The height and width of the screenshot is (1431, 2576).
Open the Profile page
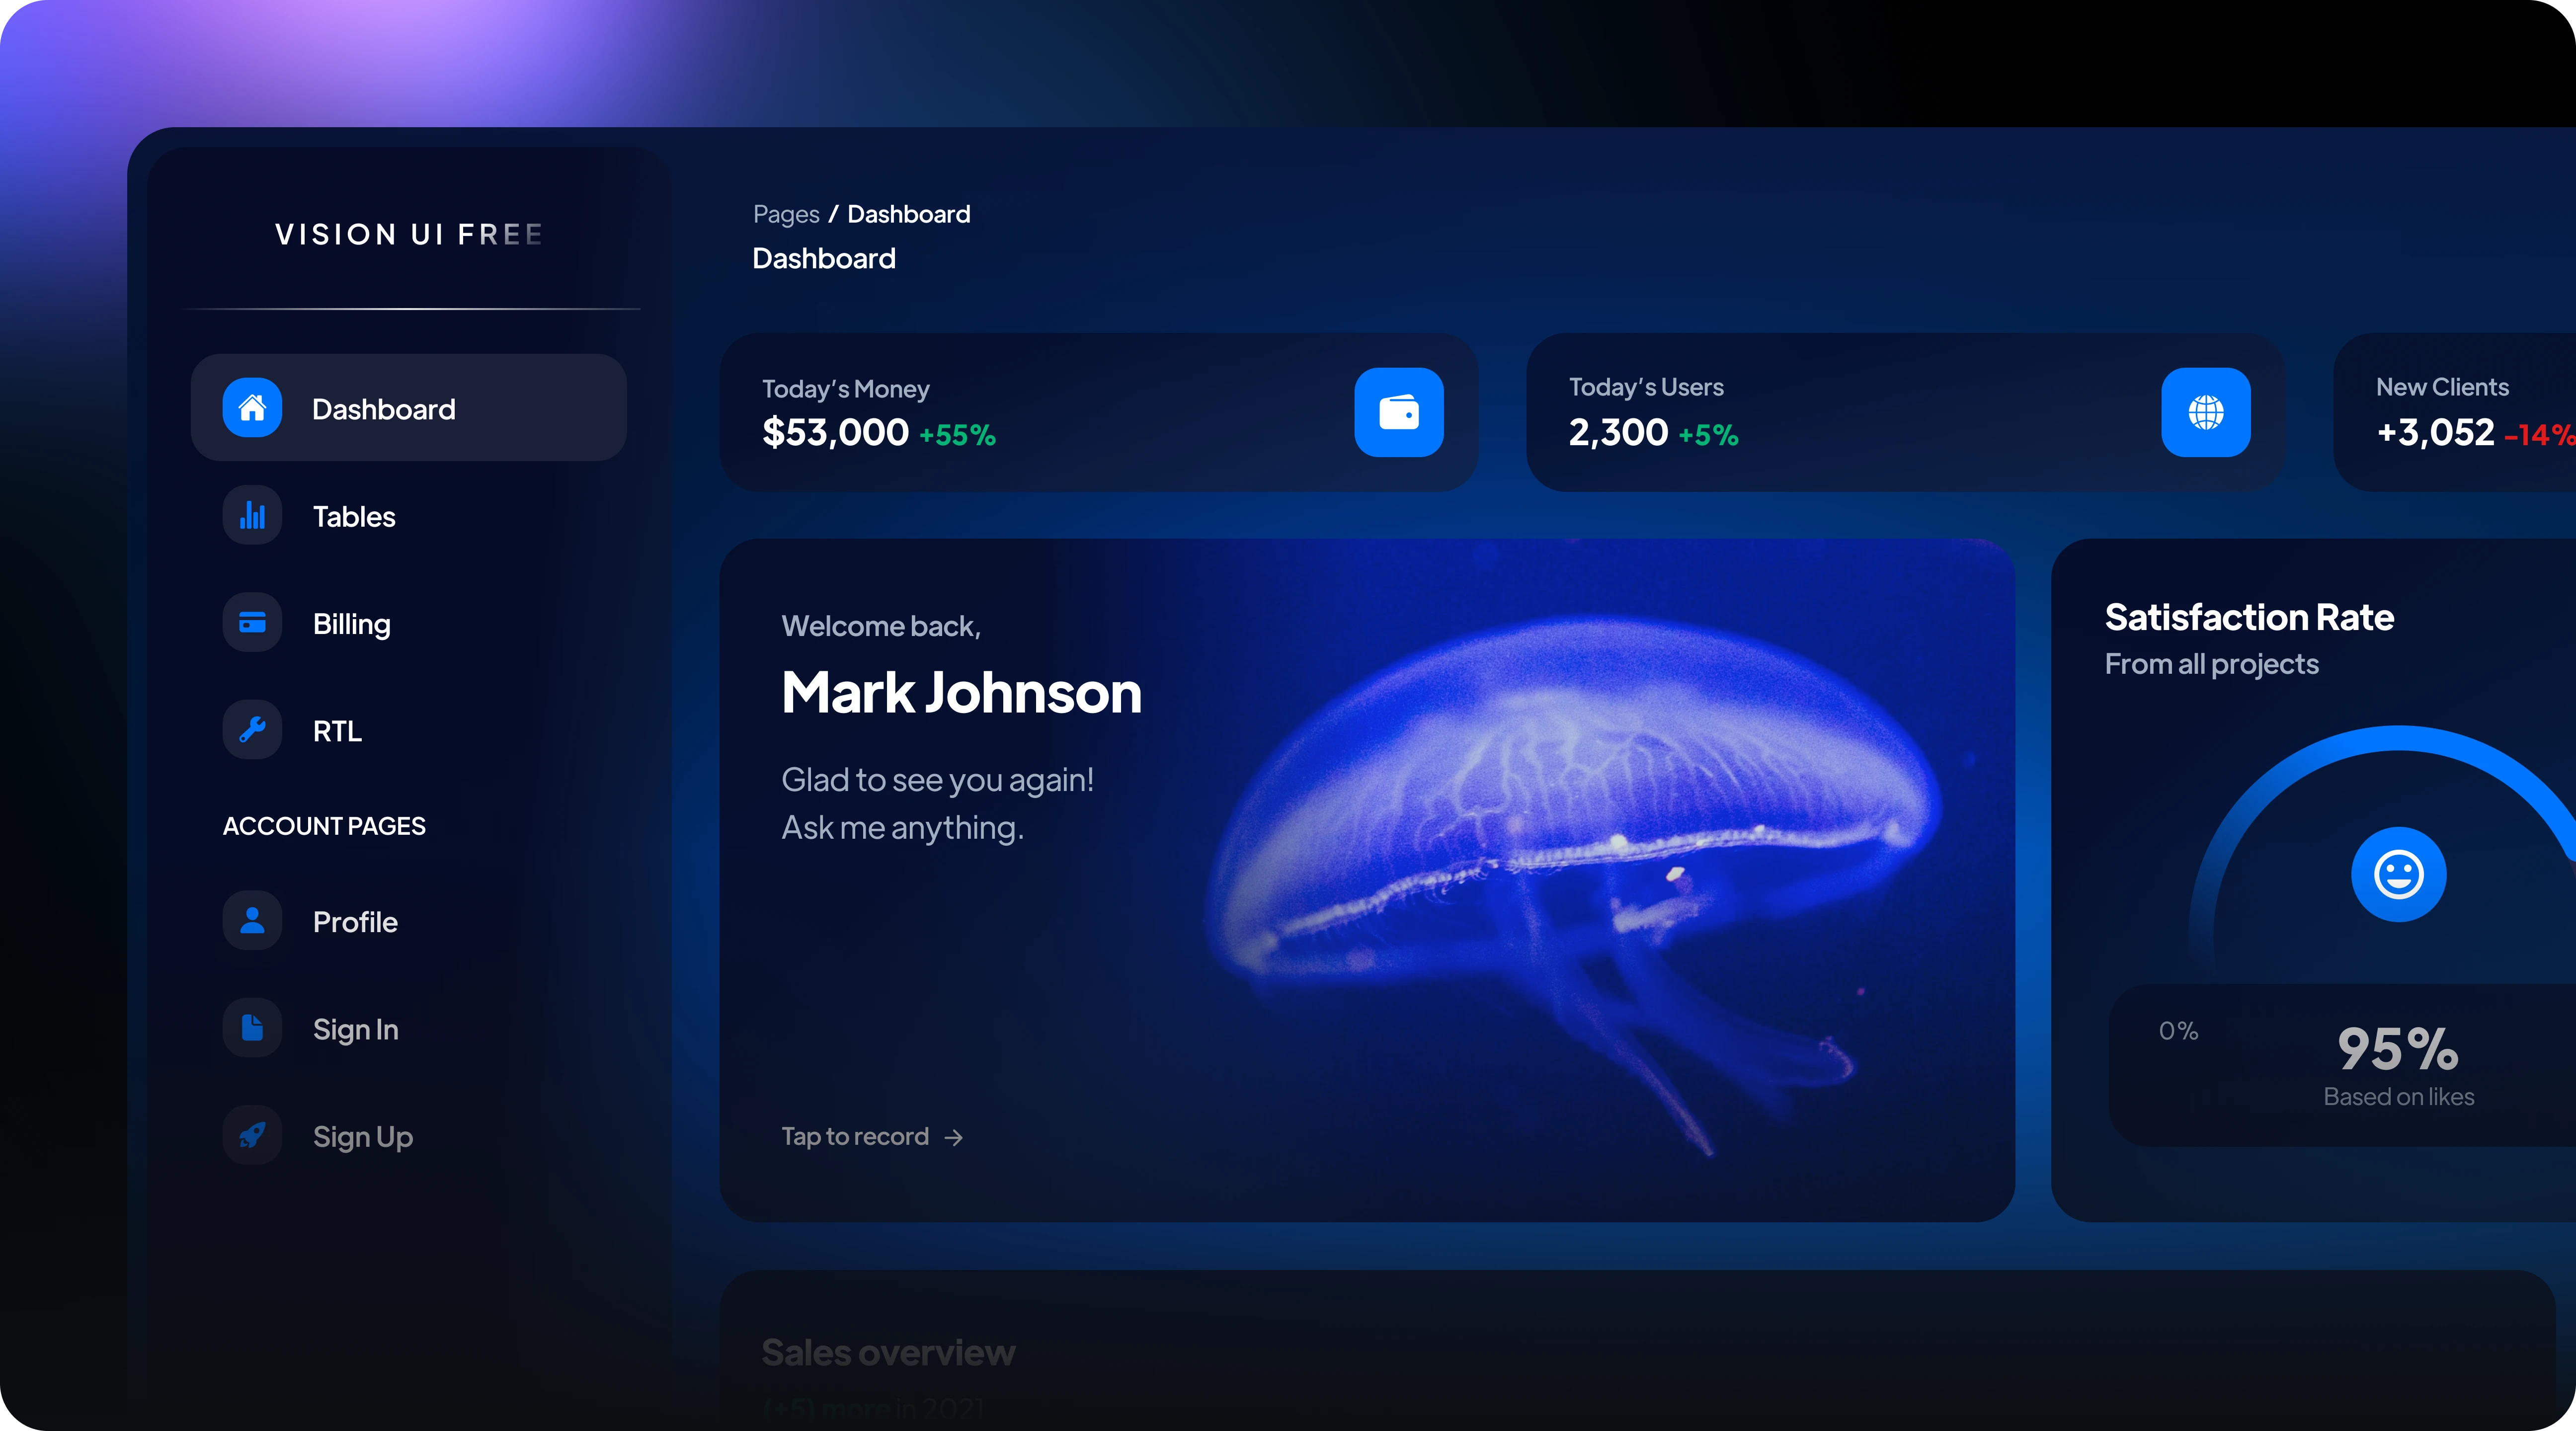tap(409, 921)
